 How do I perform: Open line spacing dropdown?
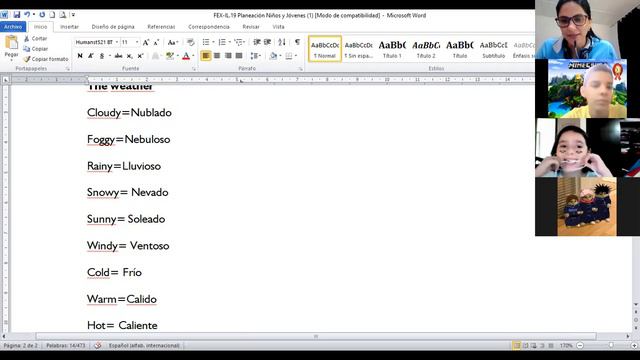256,56
